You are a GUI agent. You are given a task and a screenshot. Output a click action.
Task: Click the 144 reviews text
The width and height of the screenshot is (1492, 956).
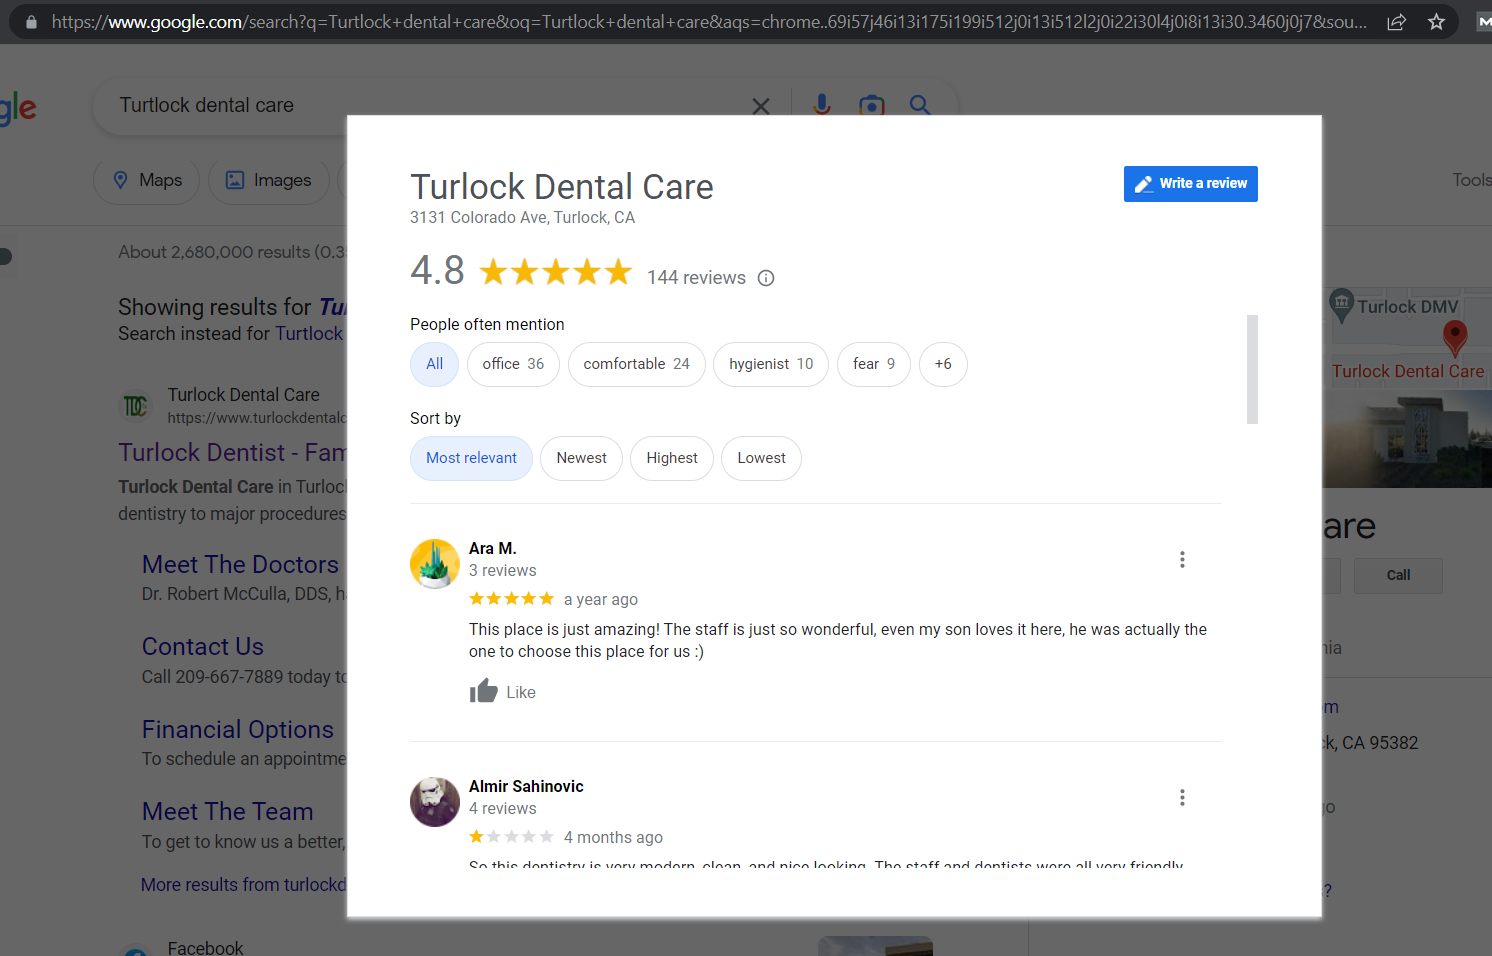(x=696, y=278)
